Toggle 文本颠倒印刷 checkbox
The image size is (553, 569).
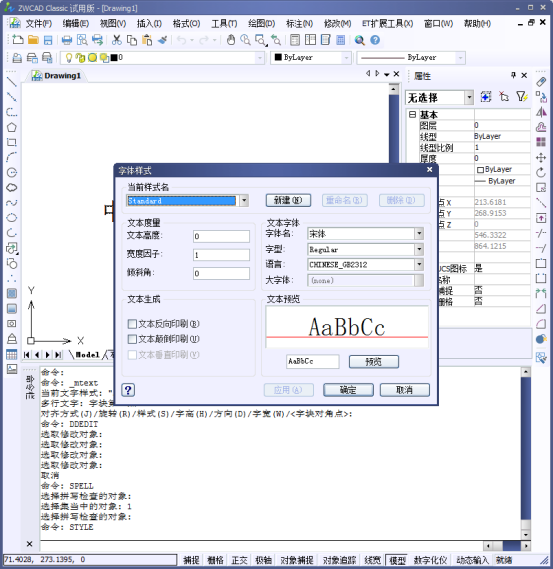132,339
